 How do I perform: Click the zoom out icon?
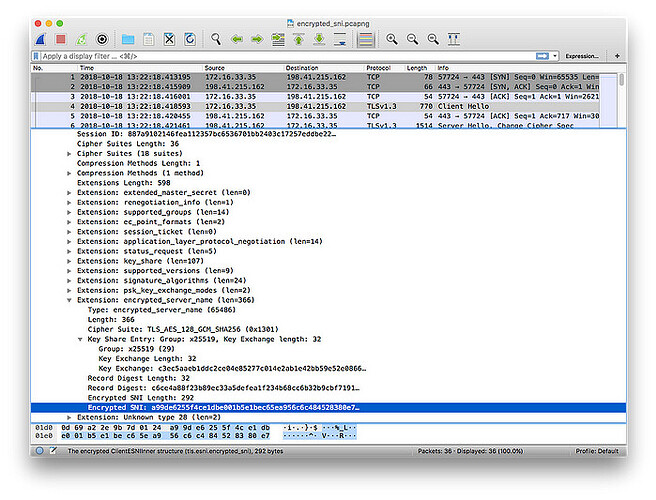pos(413,39)
